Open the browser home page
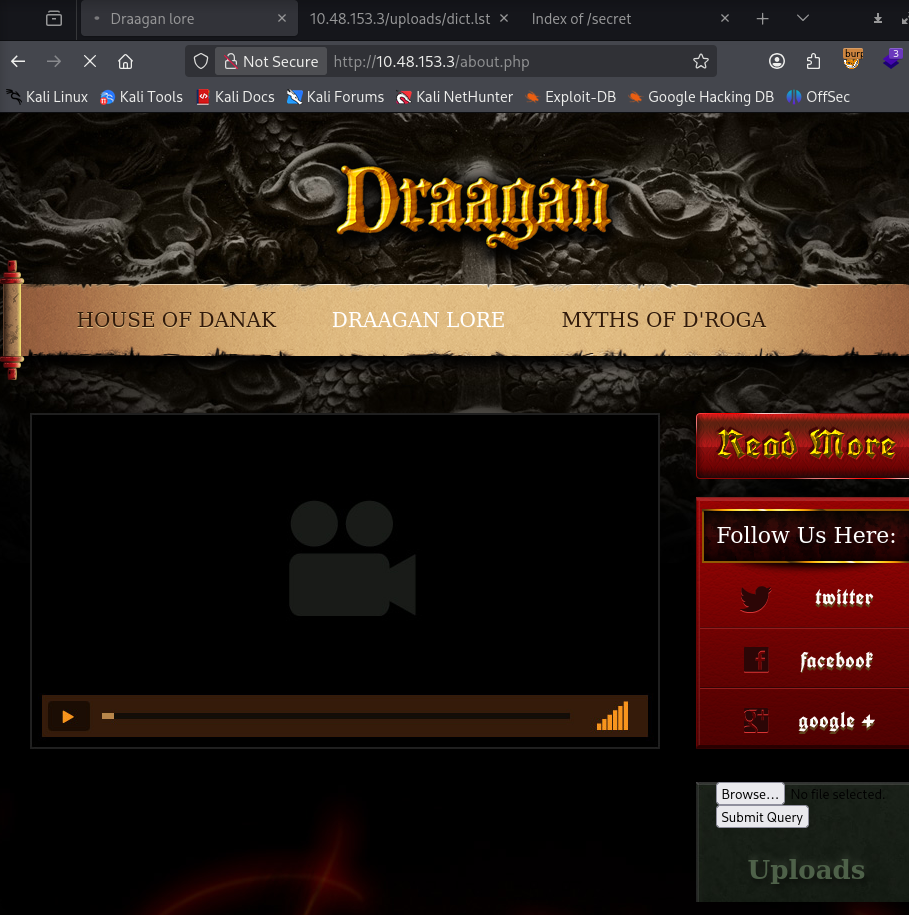 (125, 61)
